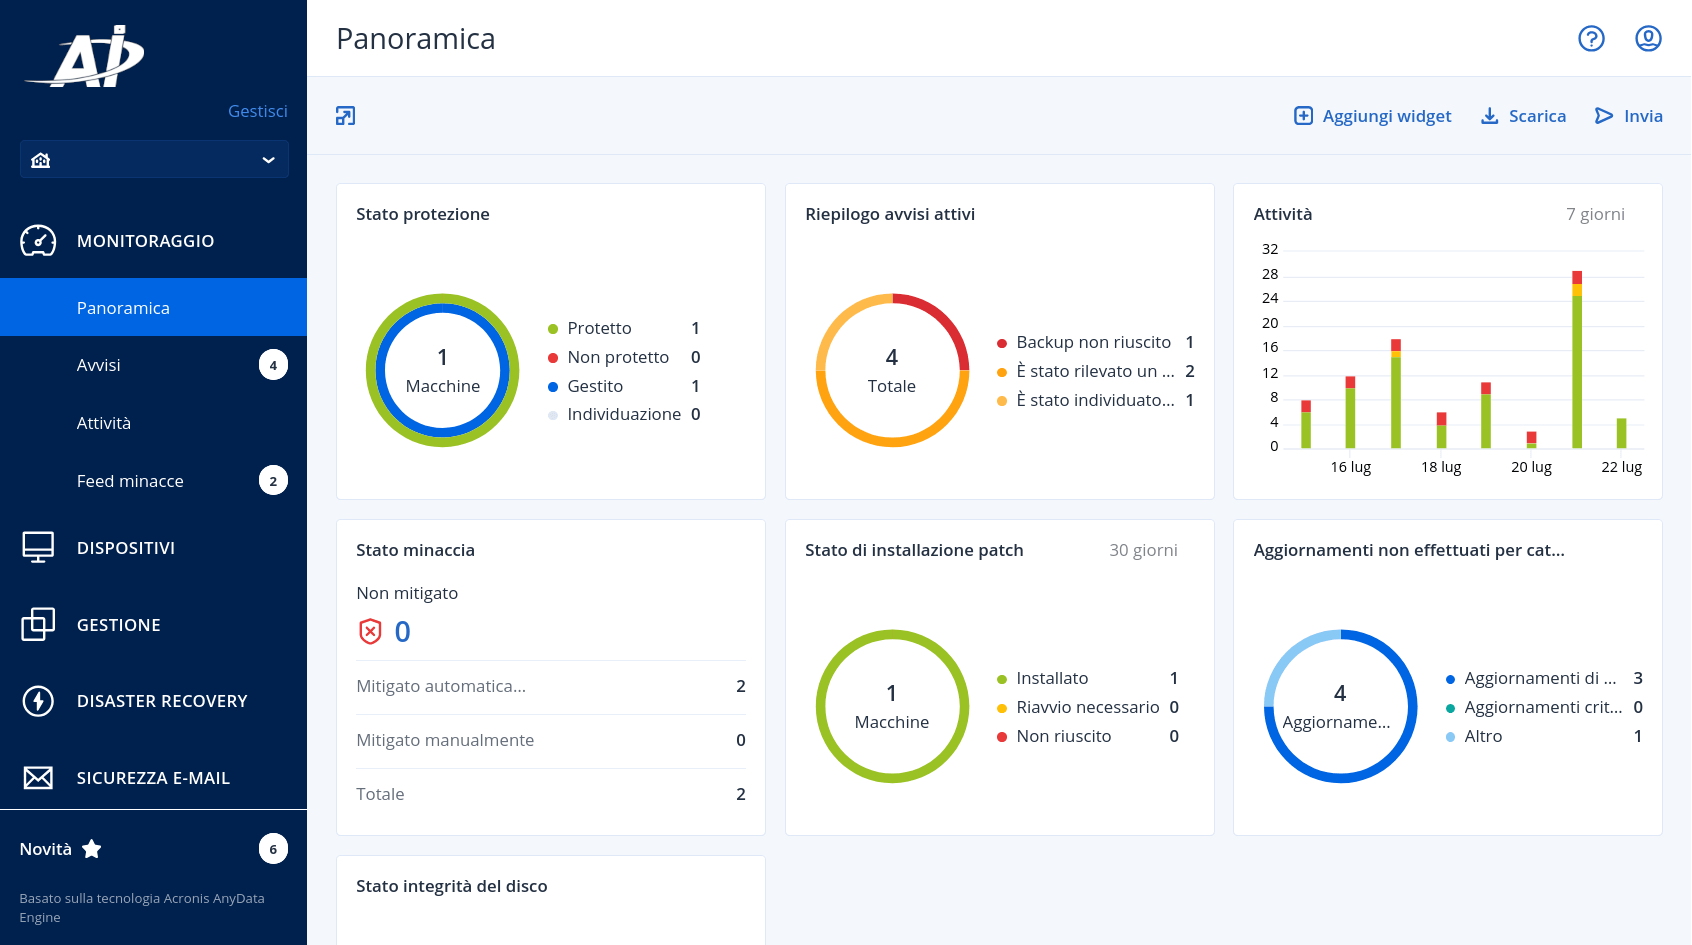Open the help question mark icon
Viewport: 1692px width, 945px height.
pyautogui.click(x=1591, y=38)
